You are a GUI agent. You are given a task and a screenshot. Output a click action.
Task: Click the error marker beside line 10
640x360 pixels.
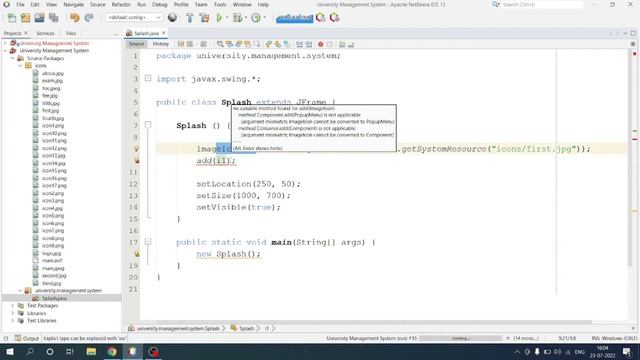tap(137, 161)
